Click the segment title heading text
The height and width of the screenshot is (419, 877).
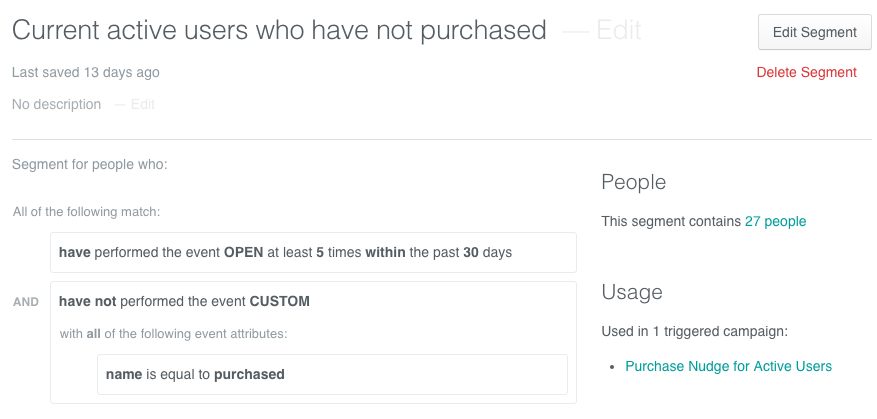coord(279,30)
